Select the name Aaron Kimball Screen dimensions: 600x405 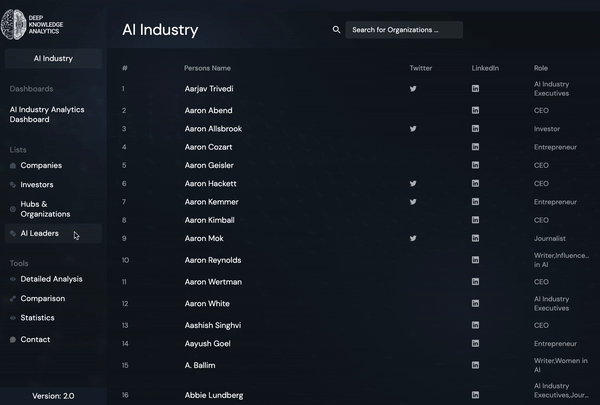210,220
